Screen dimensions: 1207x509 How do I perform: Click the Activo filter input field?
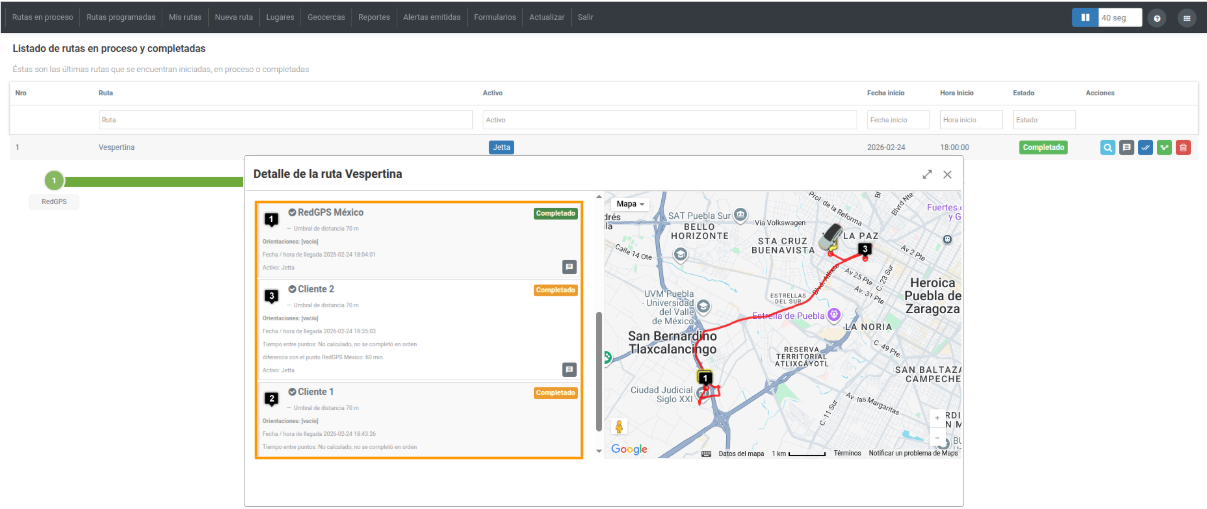(x=670, y=119)
